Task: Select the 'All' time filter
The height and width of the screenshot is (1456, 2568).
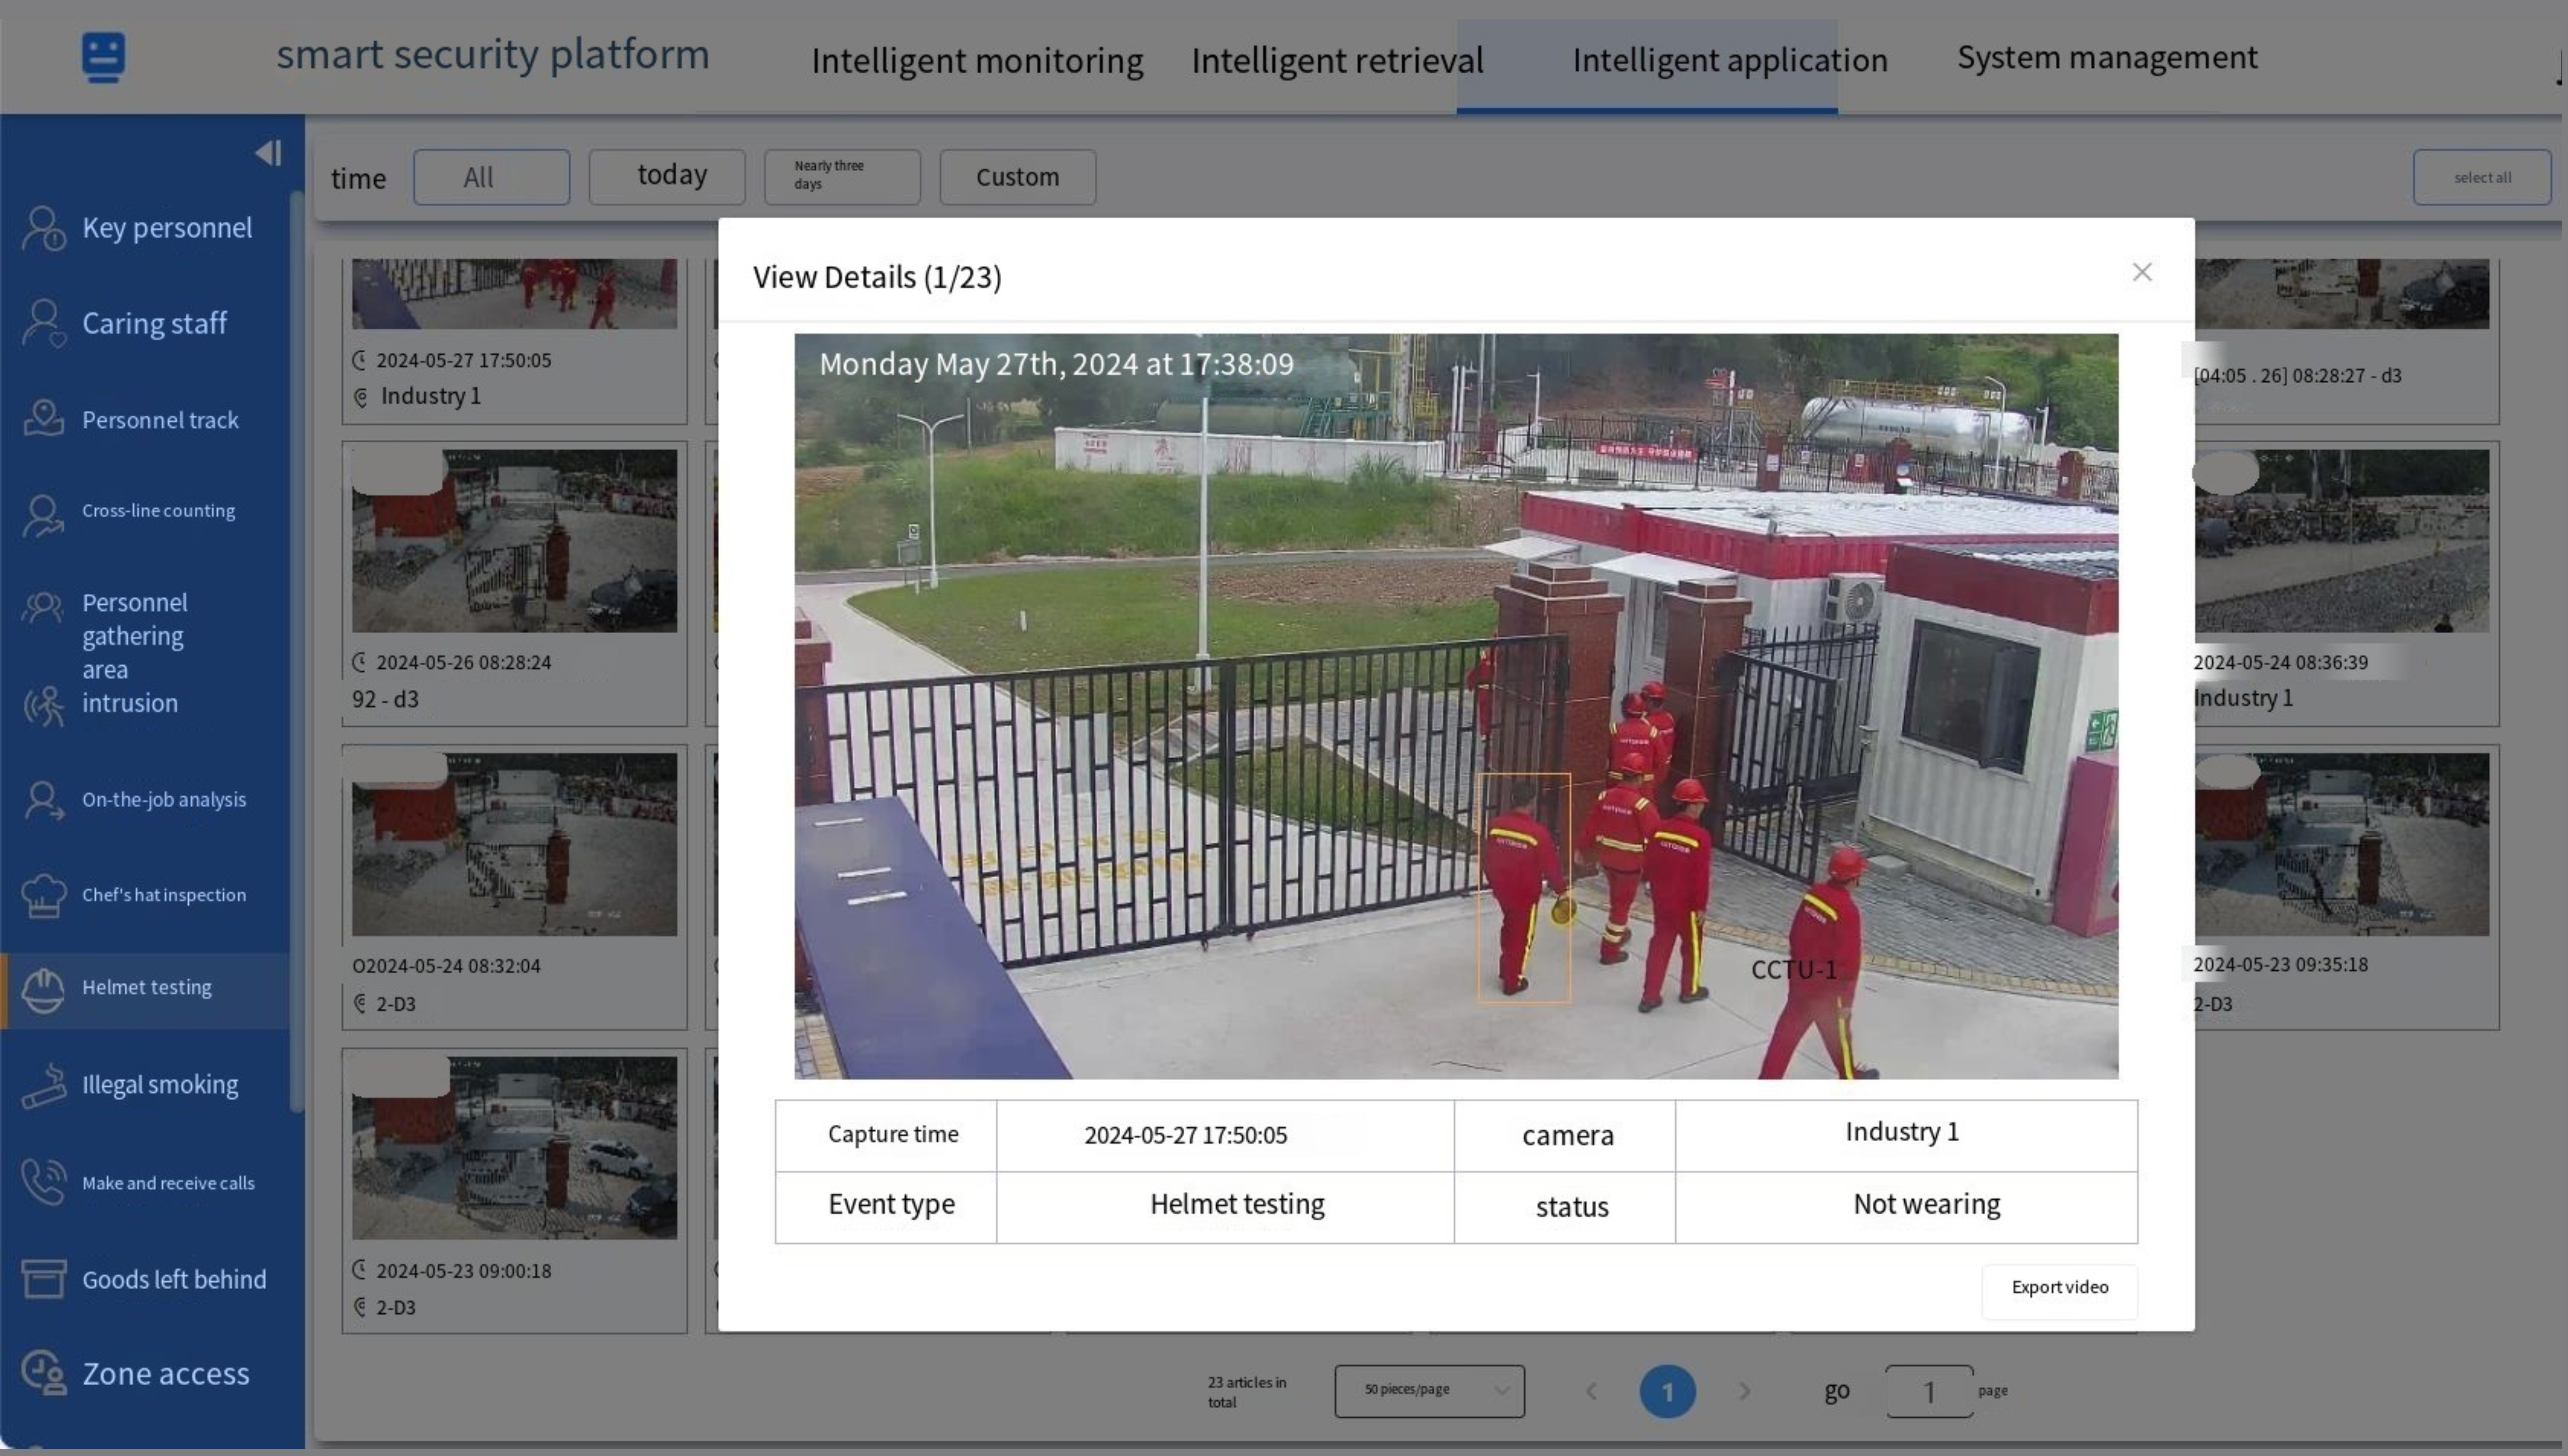Action: (x=491, y=177)
